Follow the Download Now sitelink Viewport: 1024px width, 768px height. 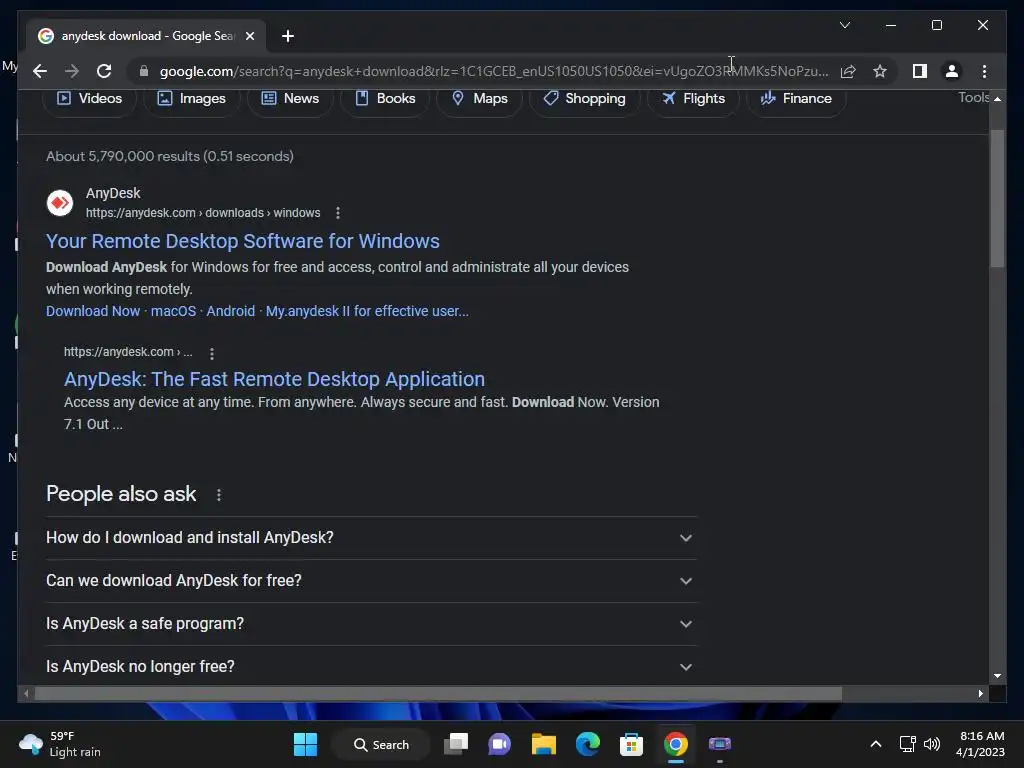point(93,311)
